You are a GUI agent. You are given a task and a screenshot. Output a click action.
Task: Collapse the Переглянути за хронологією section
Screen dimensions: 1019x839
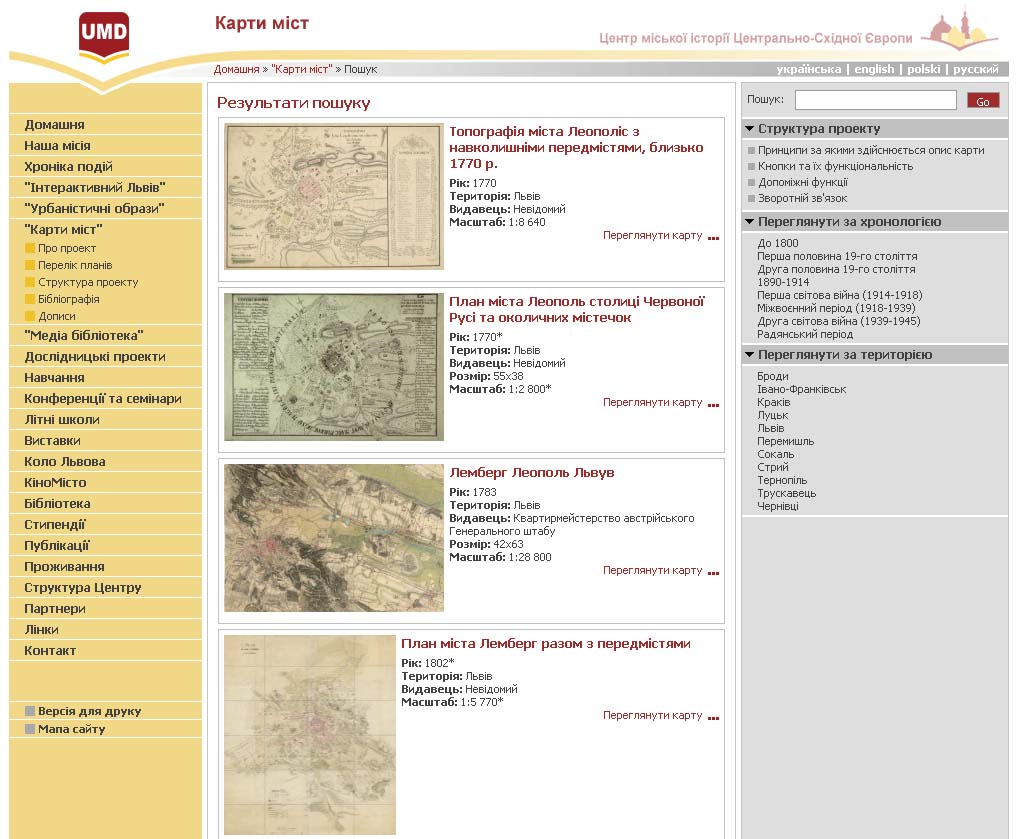click(x=749, y=222)
